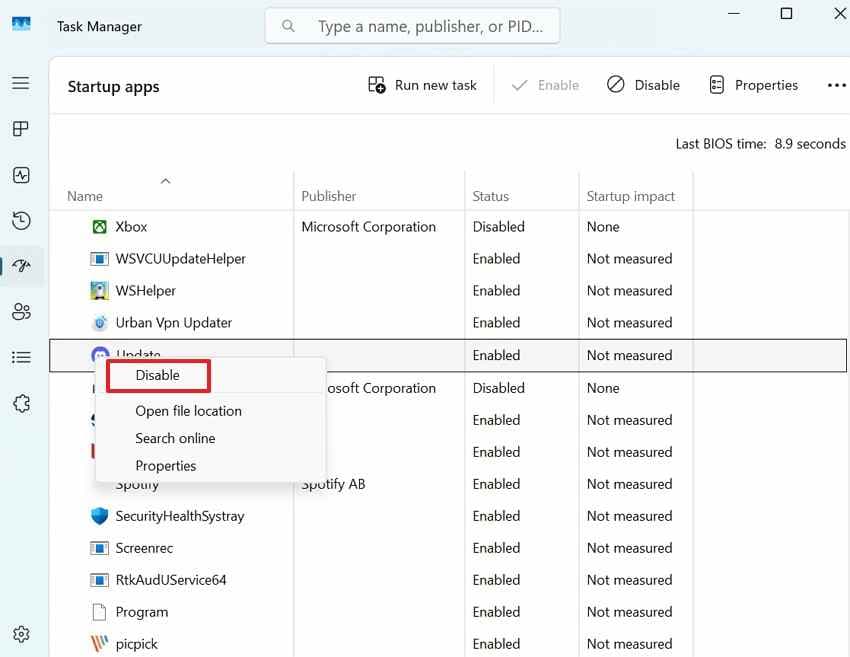Click Microsoft Corporation in Xbox row

[369, 227]
